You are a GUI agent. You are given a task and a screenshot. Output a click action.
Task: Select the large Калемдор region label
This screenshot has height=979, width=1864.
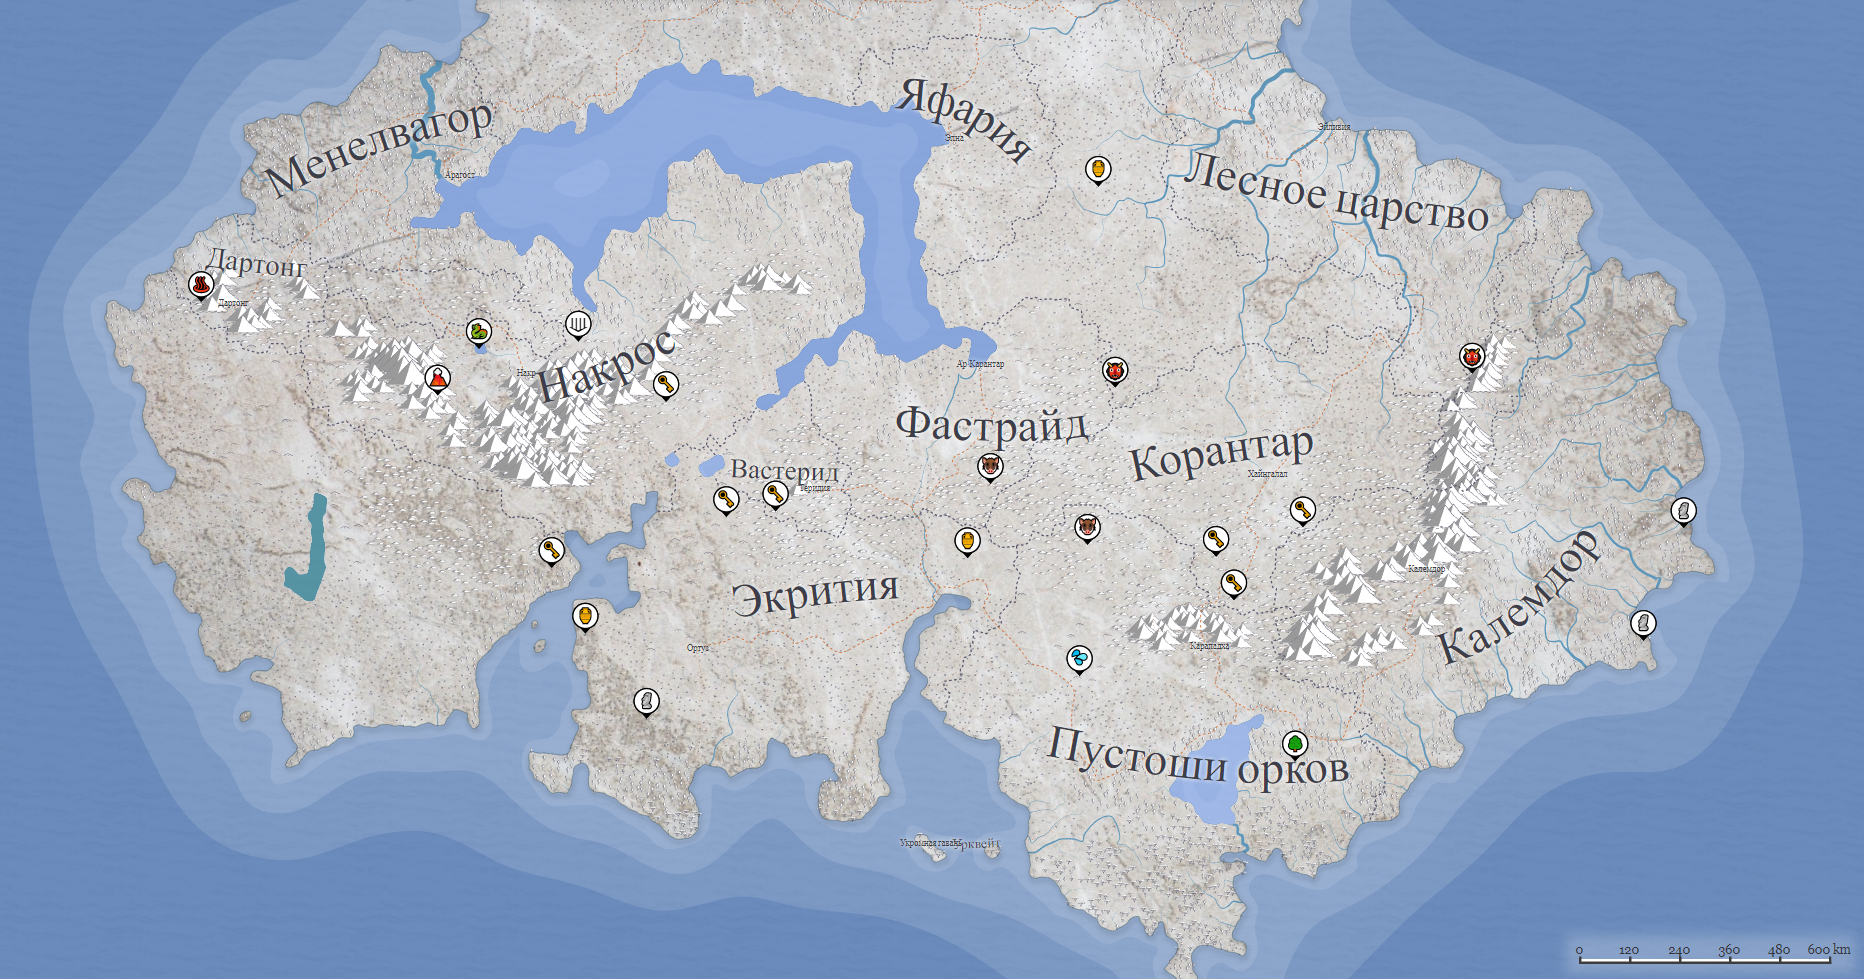pyautogui.click(x=1519, y=597)
